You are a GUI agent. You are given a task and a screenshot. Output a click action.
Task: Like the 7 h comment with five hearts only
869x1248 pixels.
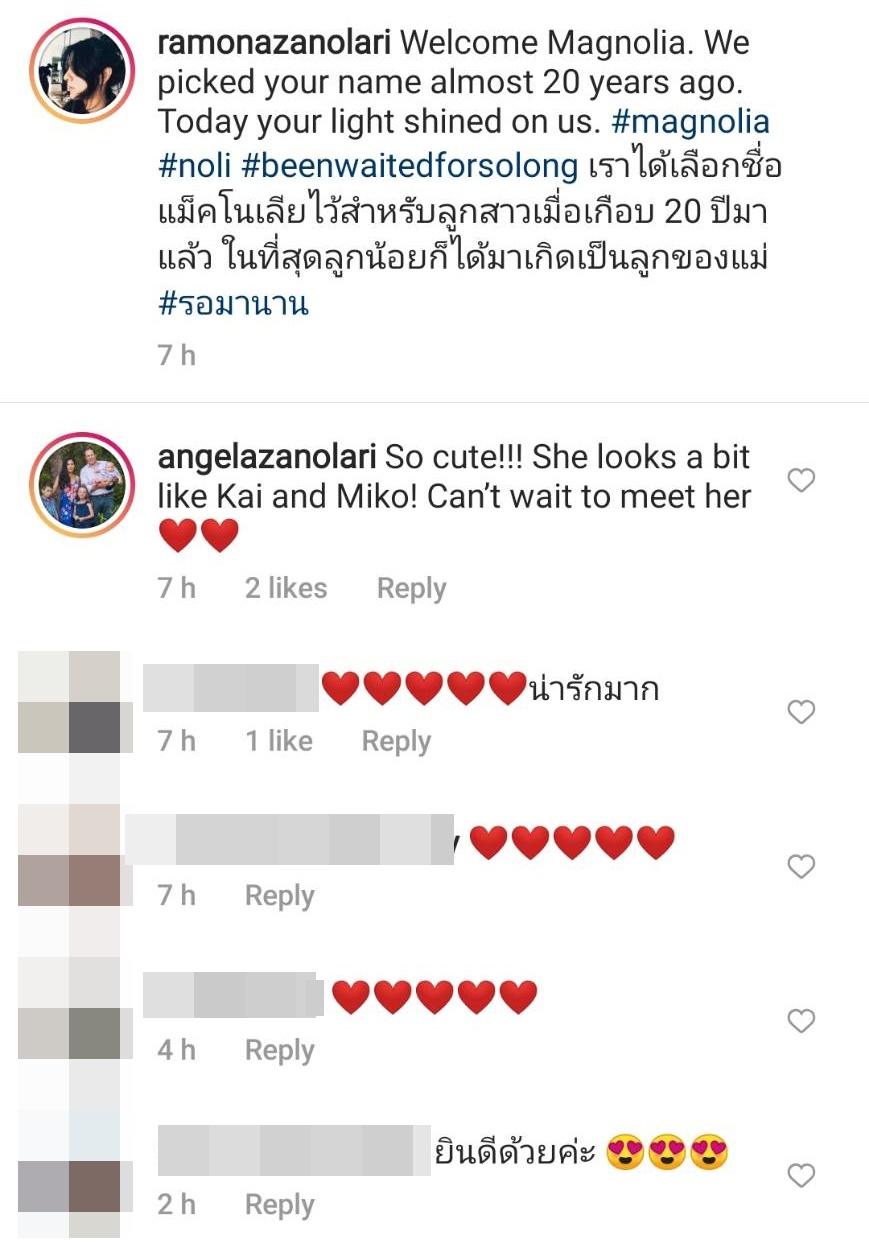(x=801, y=866)
